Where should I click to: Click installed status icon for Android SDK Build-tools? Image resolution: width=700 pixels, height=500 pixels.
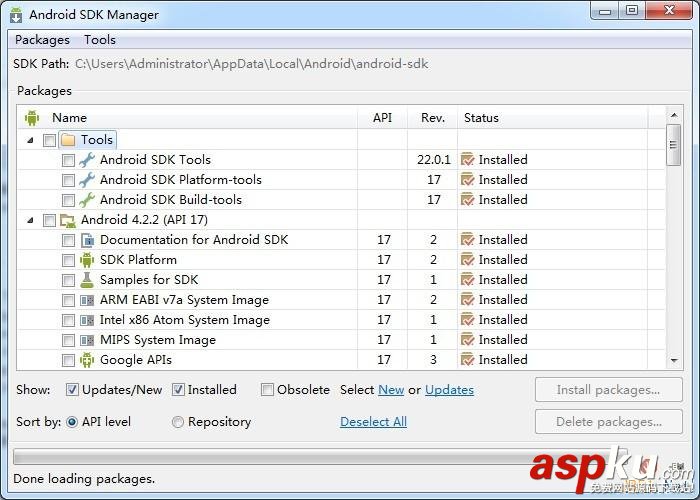(x=467, y=200)
